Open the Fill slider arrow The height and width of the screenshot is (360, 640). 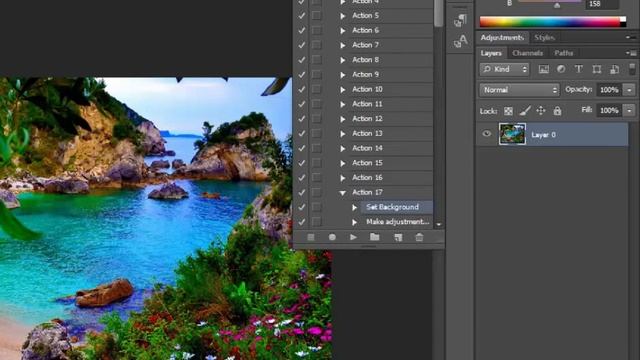(629, 111)
